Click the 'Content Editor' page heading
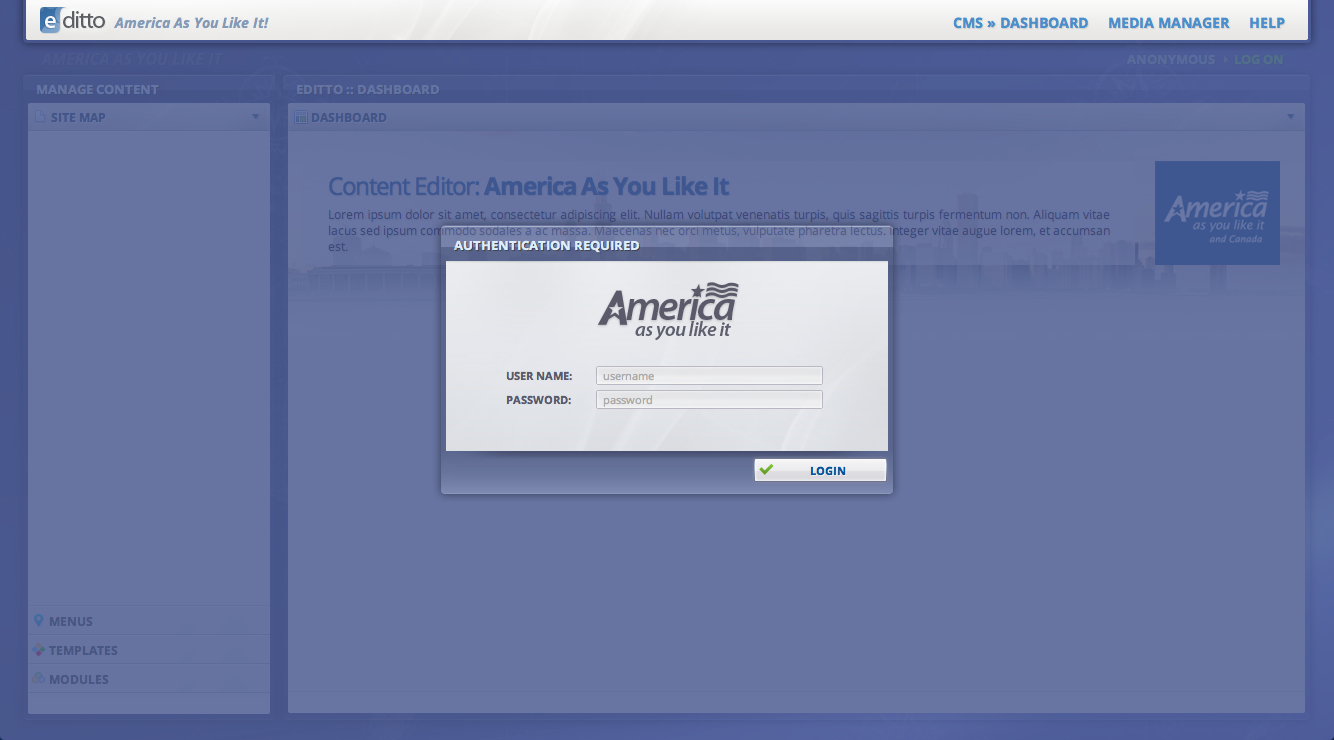Screen dimensions: 1334x740 528,186
